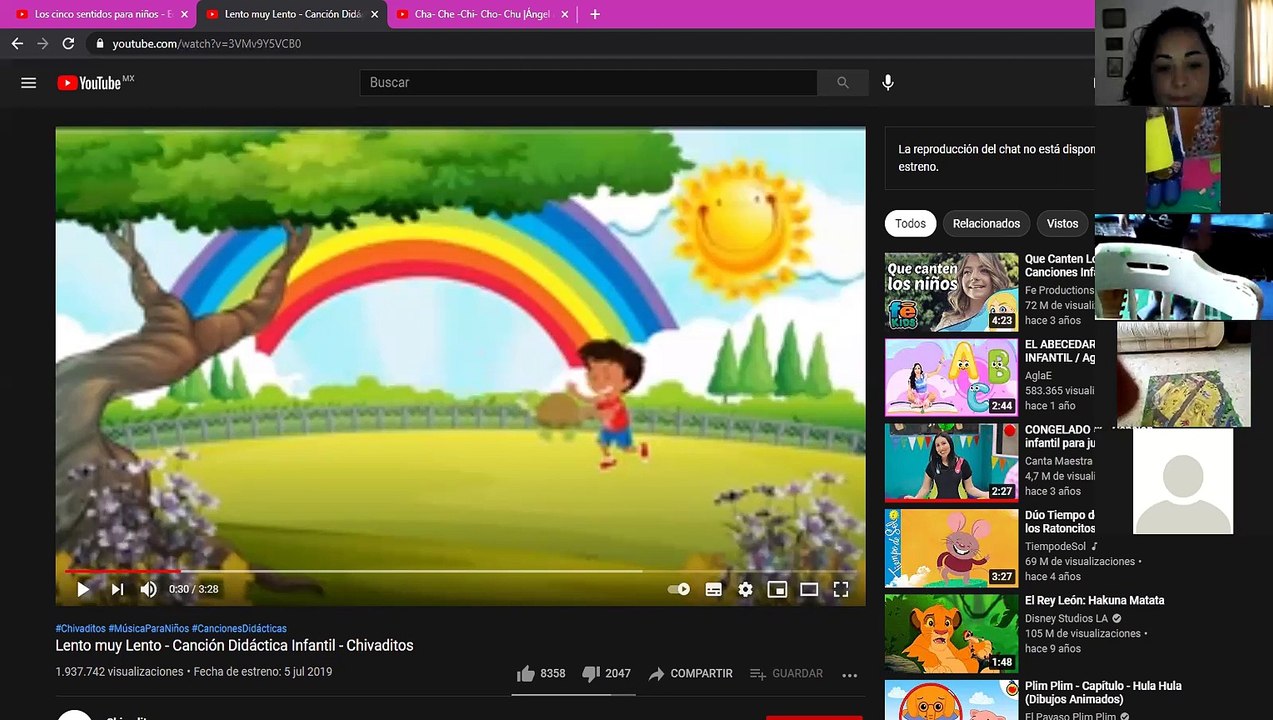Mute the video volume
Image resolution: width=1273 pixels, height=720 pixels.
pyautogui.click(x=149, y=590)
